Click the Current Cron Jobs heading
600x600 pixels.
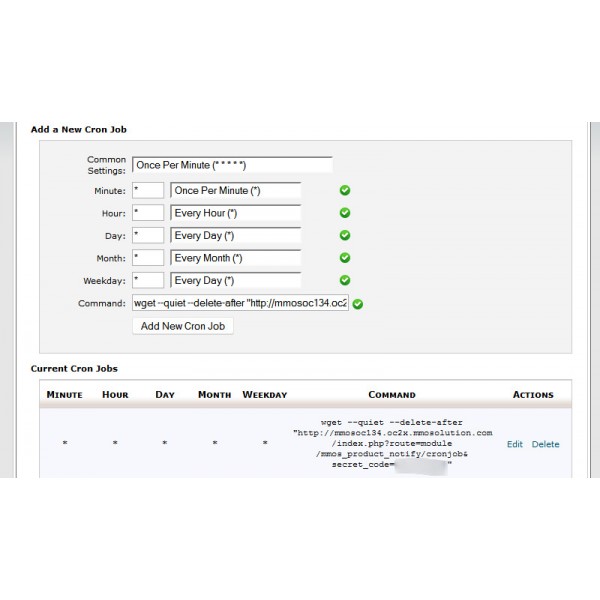pyautogui.click(x=74, y=368)
